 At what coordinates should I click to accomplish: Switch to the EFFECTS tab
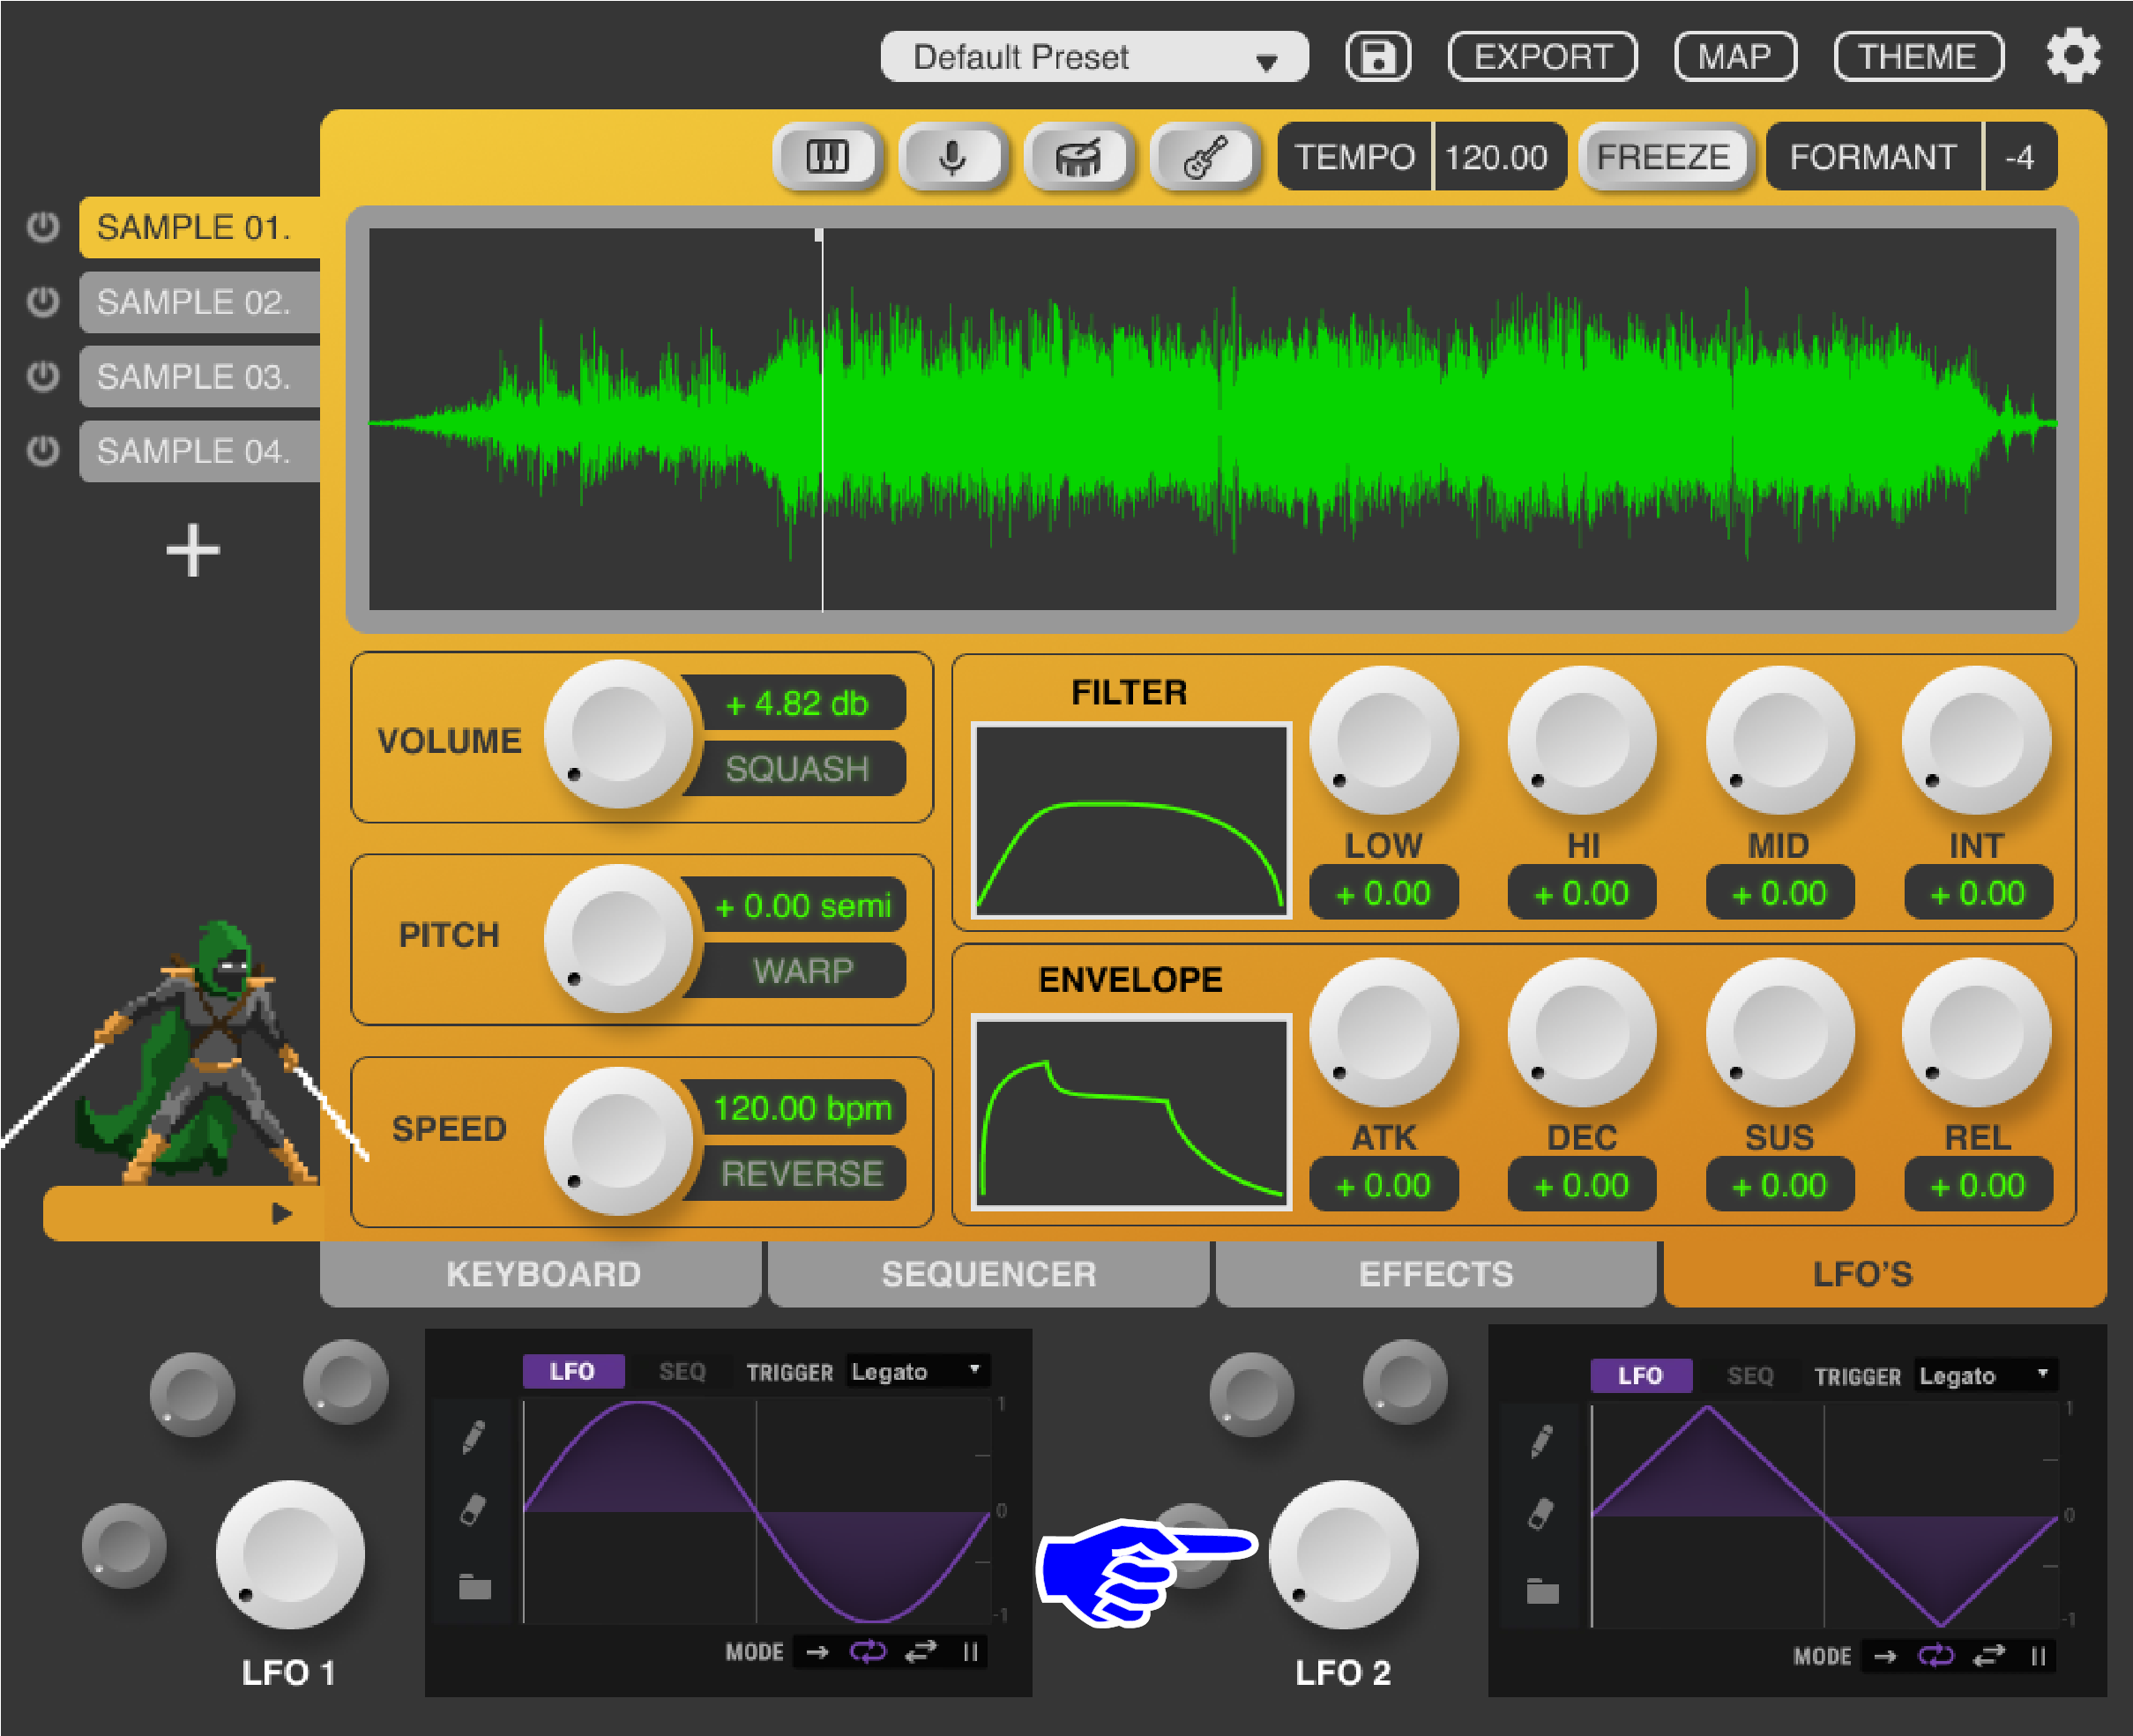pyautogui.click(x=1436, y=1274)
